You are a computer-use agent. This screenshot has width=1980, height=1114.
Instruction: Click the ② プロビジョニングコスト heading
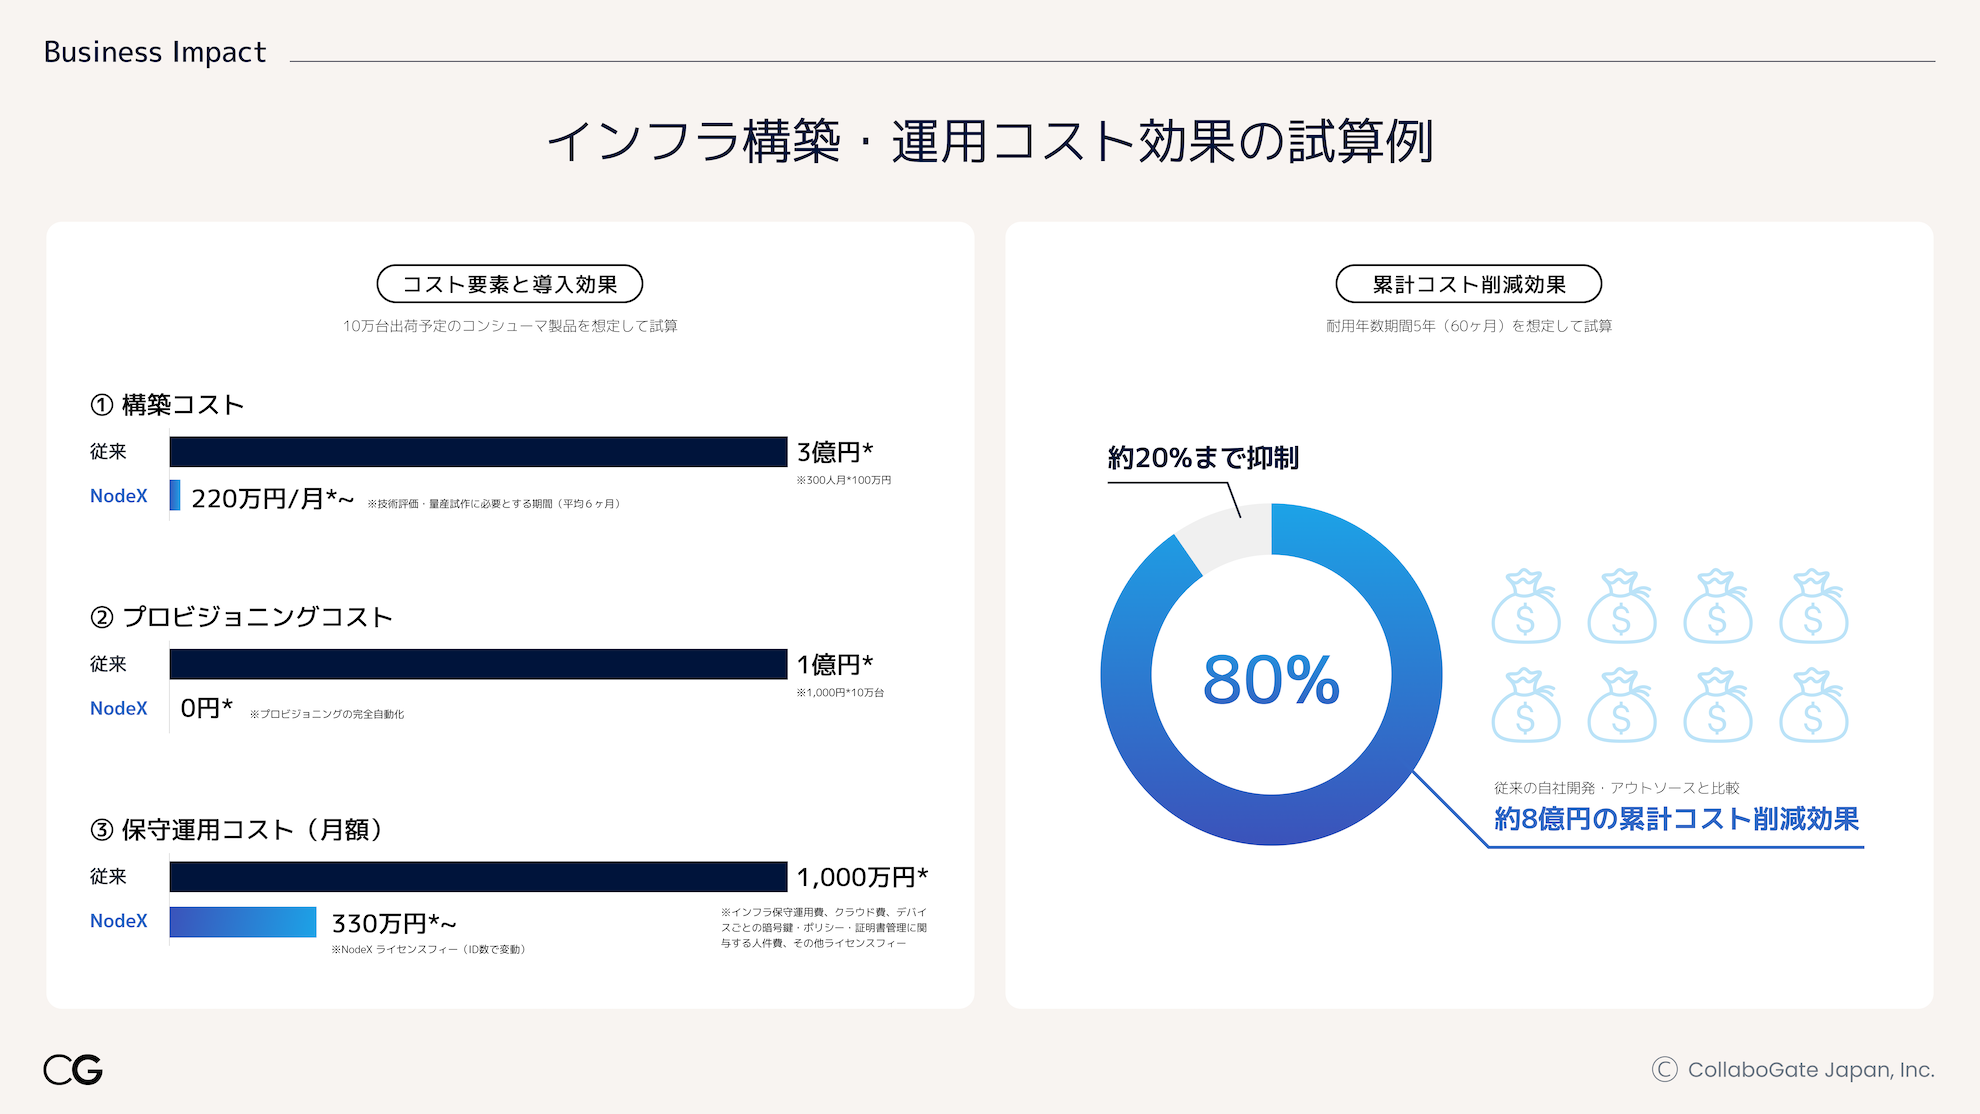[241, 617]
